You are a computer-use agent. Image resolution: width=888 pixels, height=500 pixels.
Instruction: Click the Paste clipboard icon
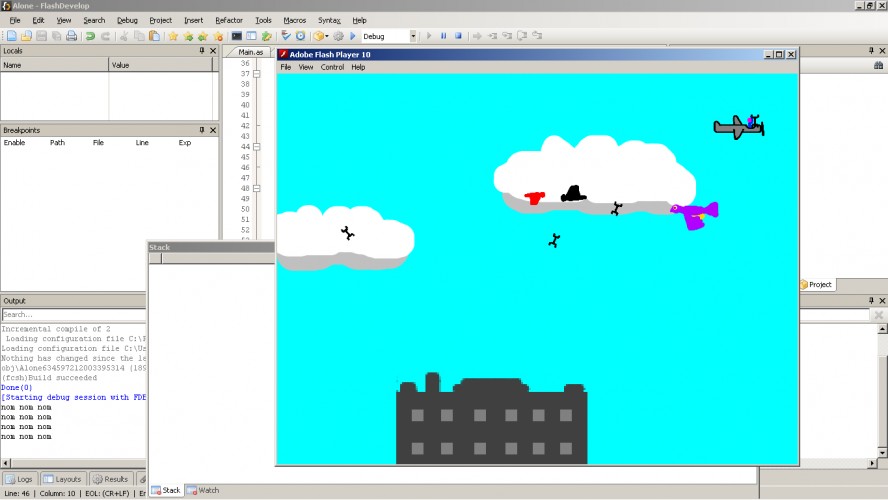point(154,36)
